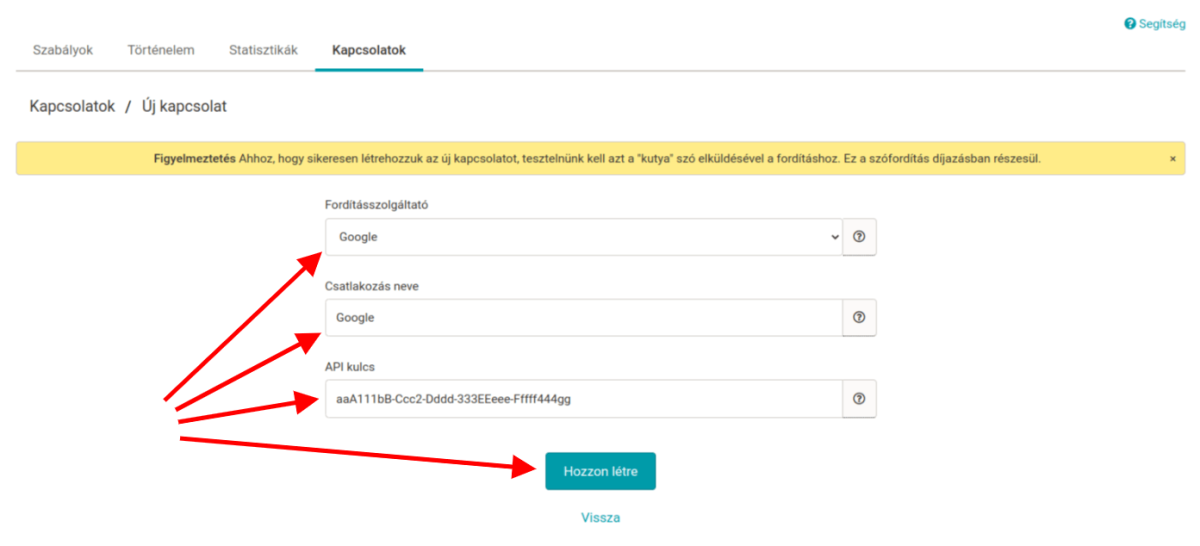
Task: Click the API kulcs label
Action: (x=350, y=367)
